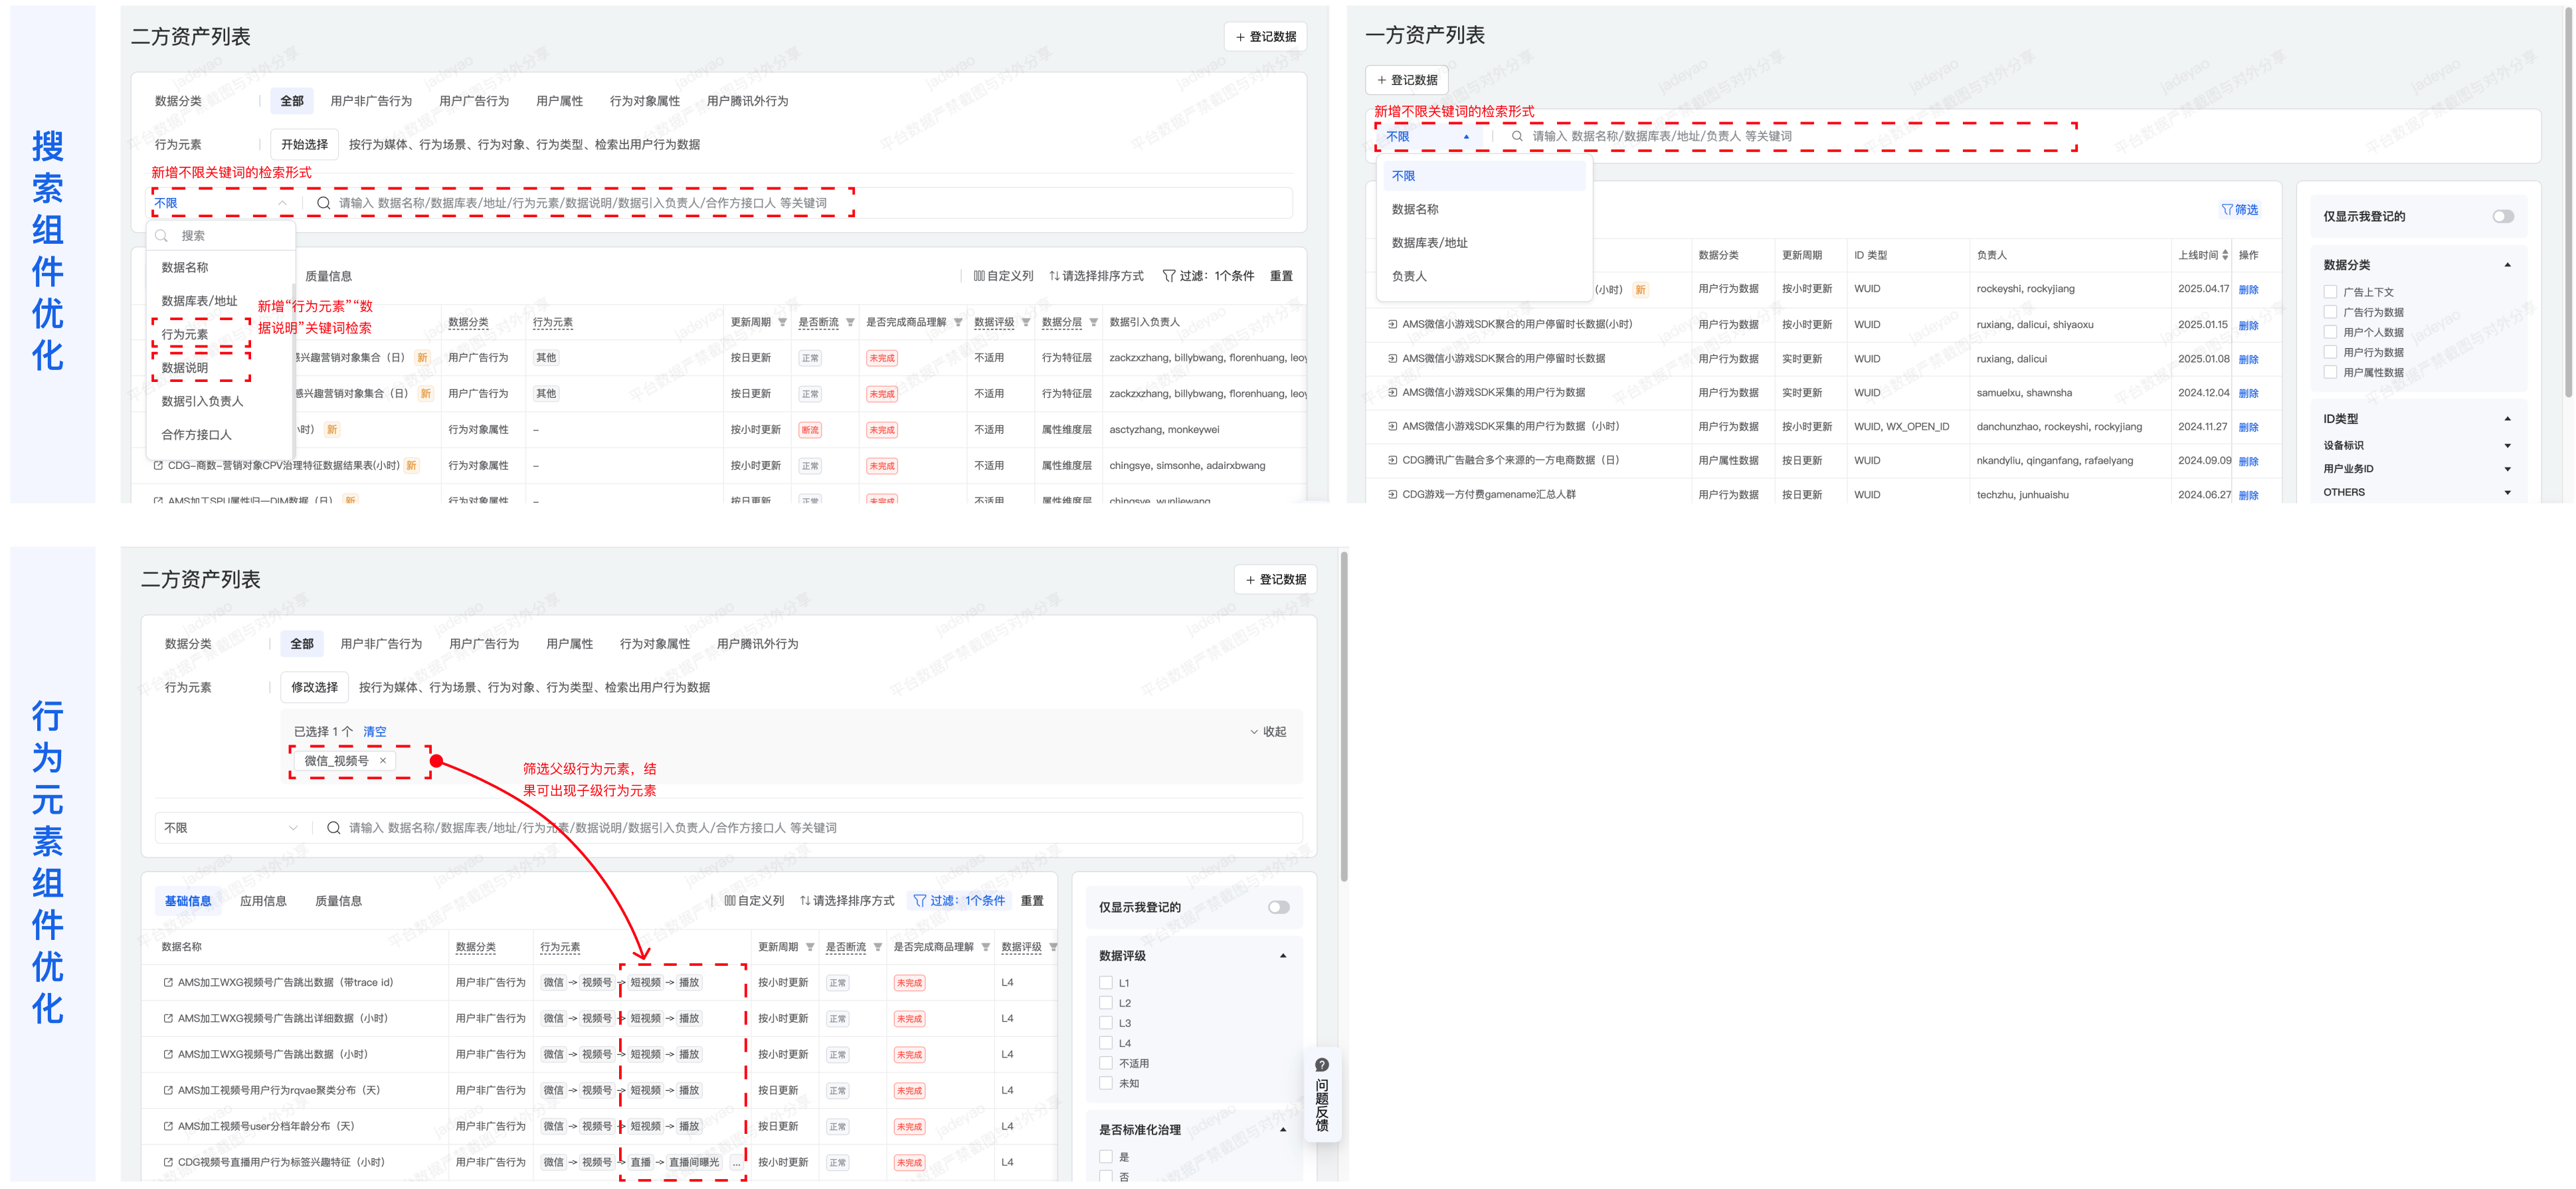Switch to the 应用信息 tab
The height and width of the screenshot is (1189, 2576).
click(x=263, y=901)
